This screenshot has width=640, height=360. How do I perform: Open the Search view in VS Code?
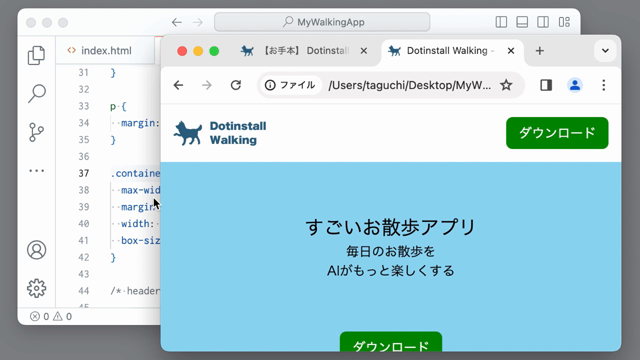pos(36,93)
